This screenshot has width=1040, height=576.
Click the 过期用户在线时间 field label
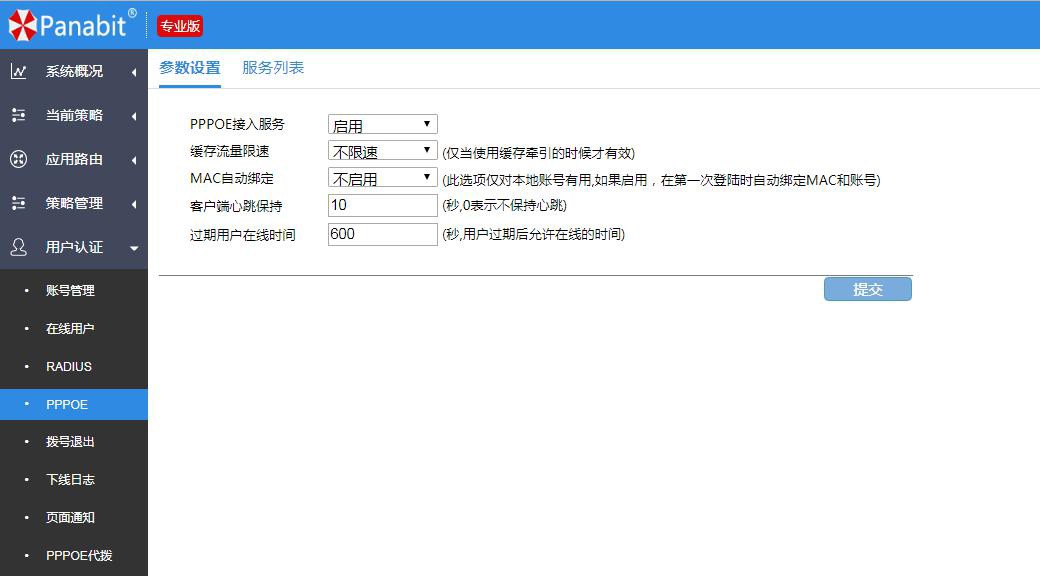pyautogui.click(x=243, y=235)
